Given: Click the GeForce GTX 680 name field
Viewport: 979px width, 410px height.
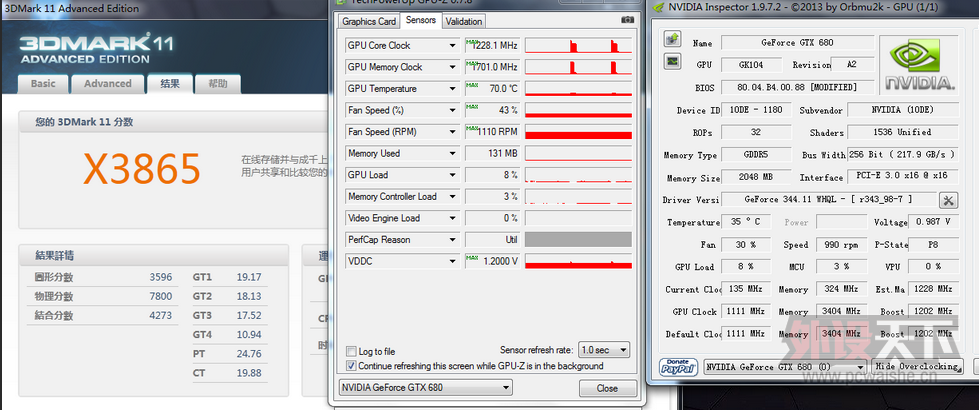Looking at the screenshot, I should (797, 42).
